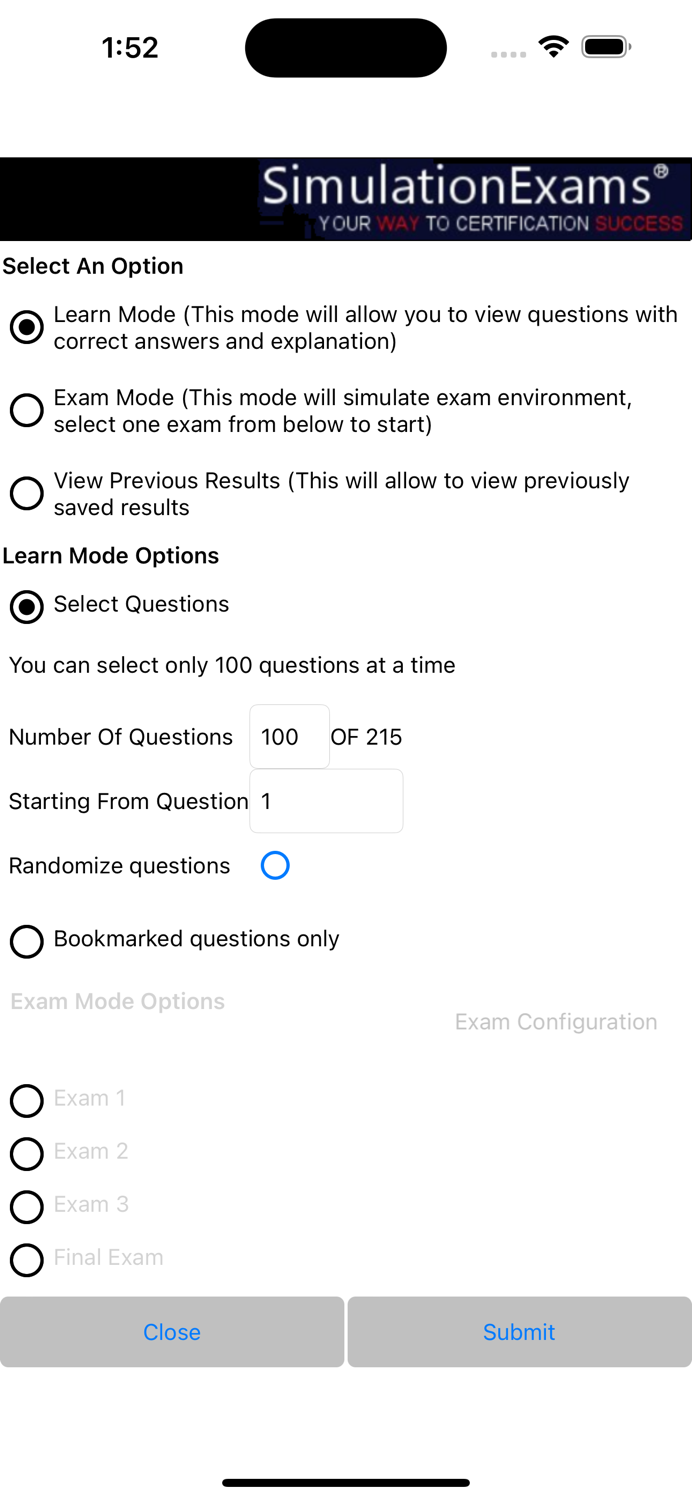This screenshot has height=1500, width=692.
Task: Select Exam 3
Action: pyautogui.click(x=26, y=1207)
